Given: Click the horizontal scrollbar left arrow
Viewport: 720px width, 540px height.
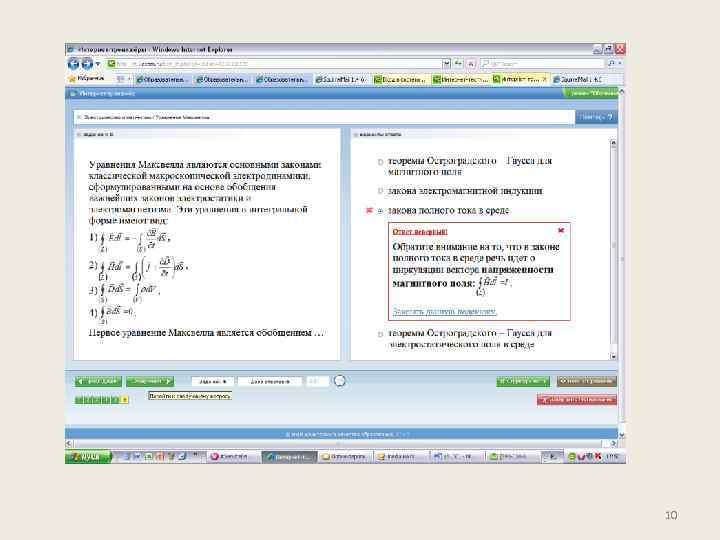Looking at the screenshot, I should [69, 443].
